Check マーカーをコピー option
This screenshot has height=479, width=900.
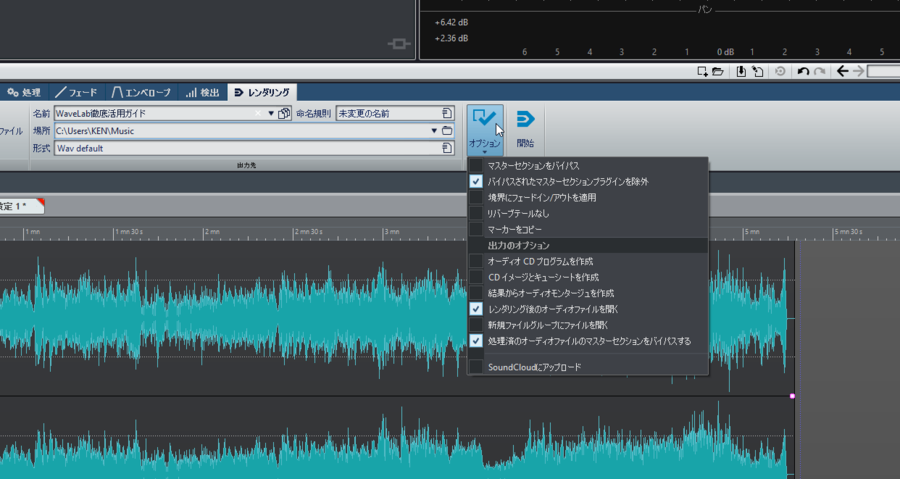tap(476, 229)
